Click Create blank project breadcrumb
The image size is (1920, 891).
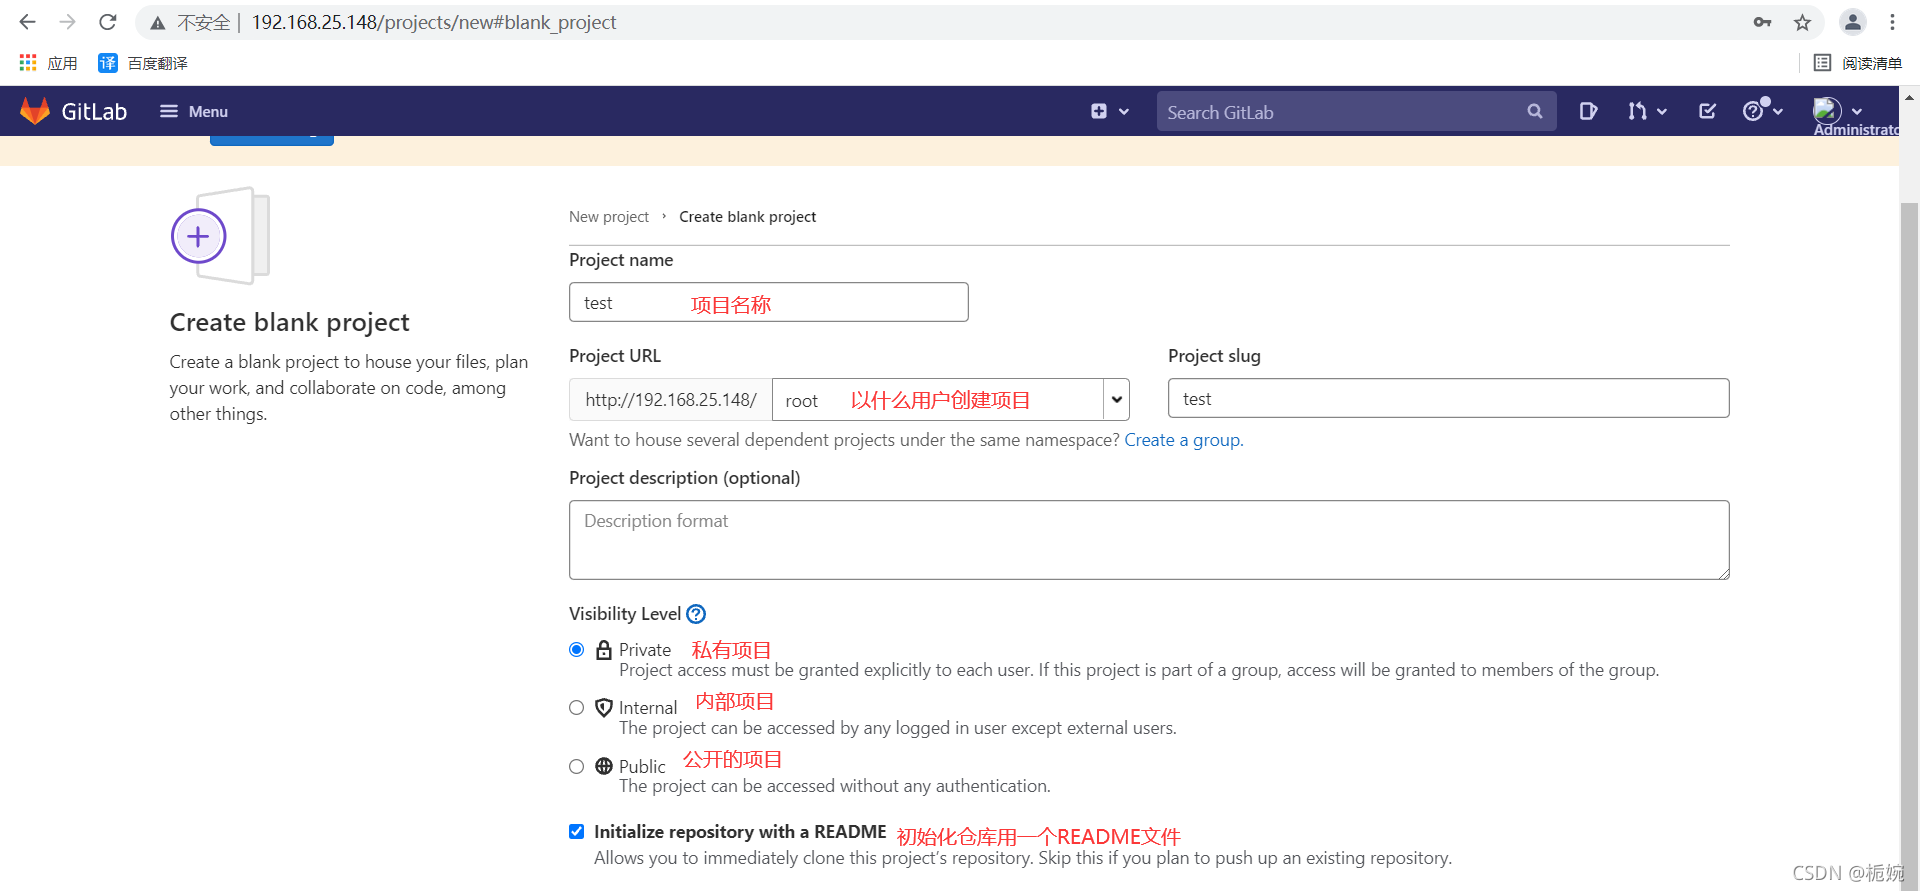point(747,217)
